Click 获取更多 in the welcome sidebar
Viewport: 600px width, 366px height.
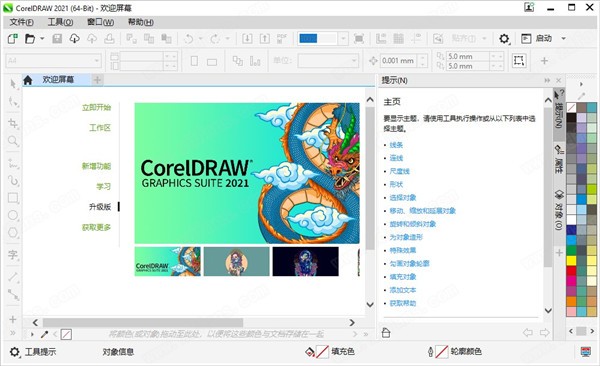(96, 227)
